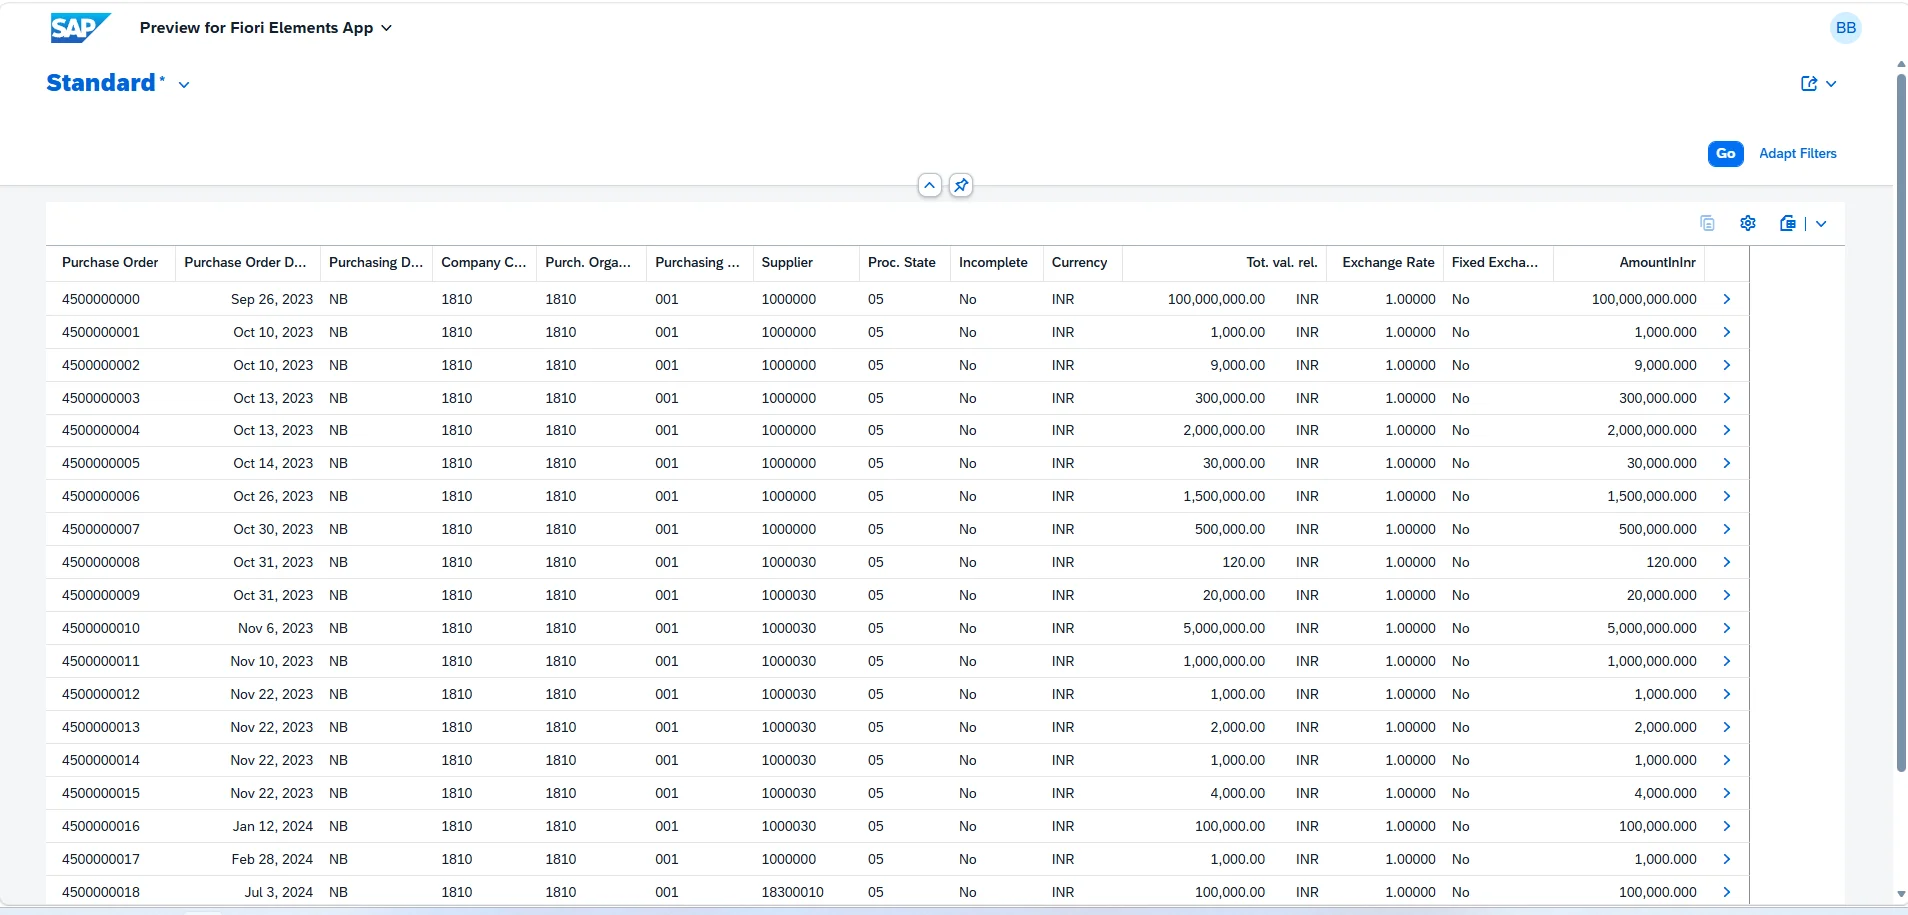
Task: Open details arrow for order 4500000015
Action: 1727,793
